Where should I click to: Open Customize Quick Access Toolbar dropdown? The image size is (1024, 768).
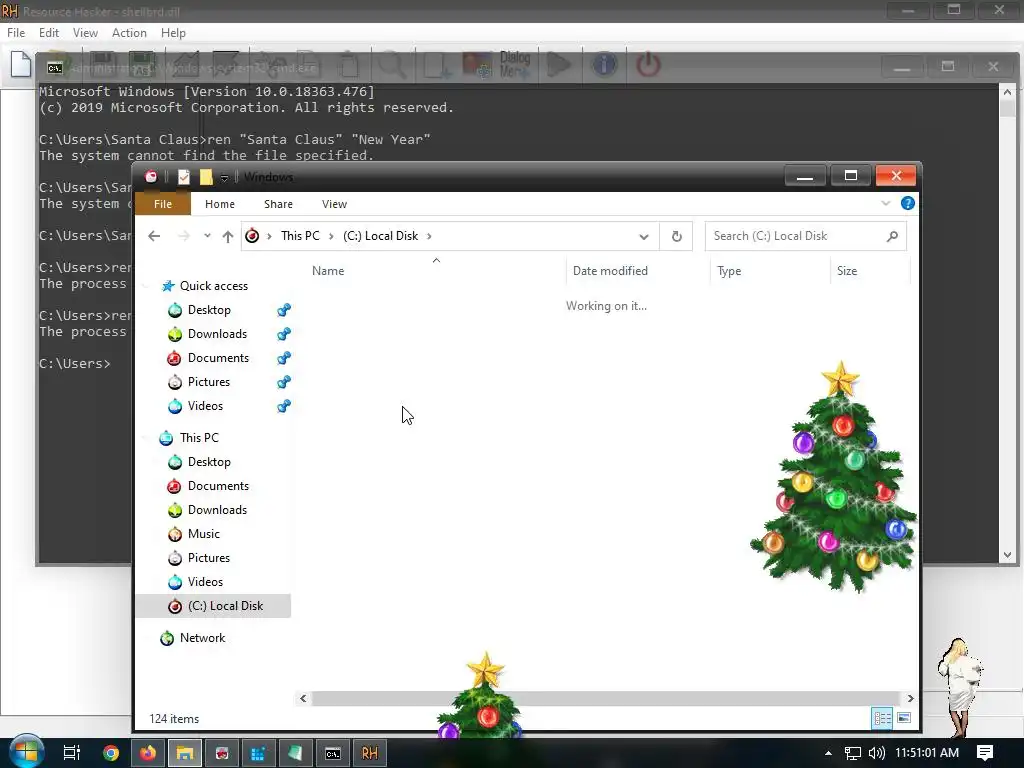[224, 178]
